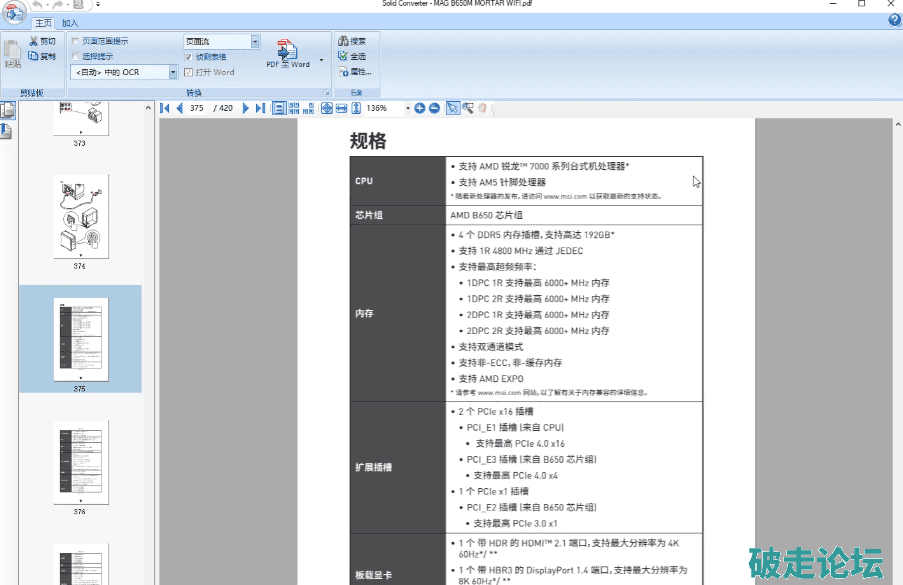903x585 pixels.
Task: Click the fit height icon
Action: pos(356,108)
